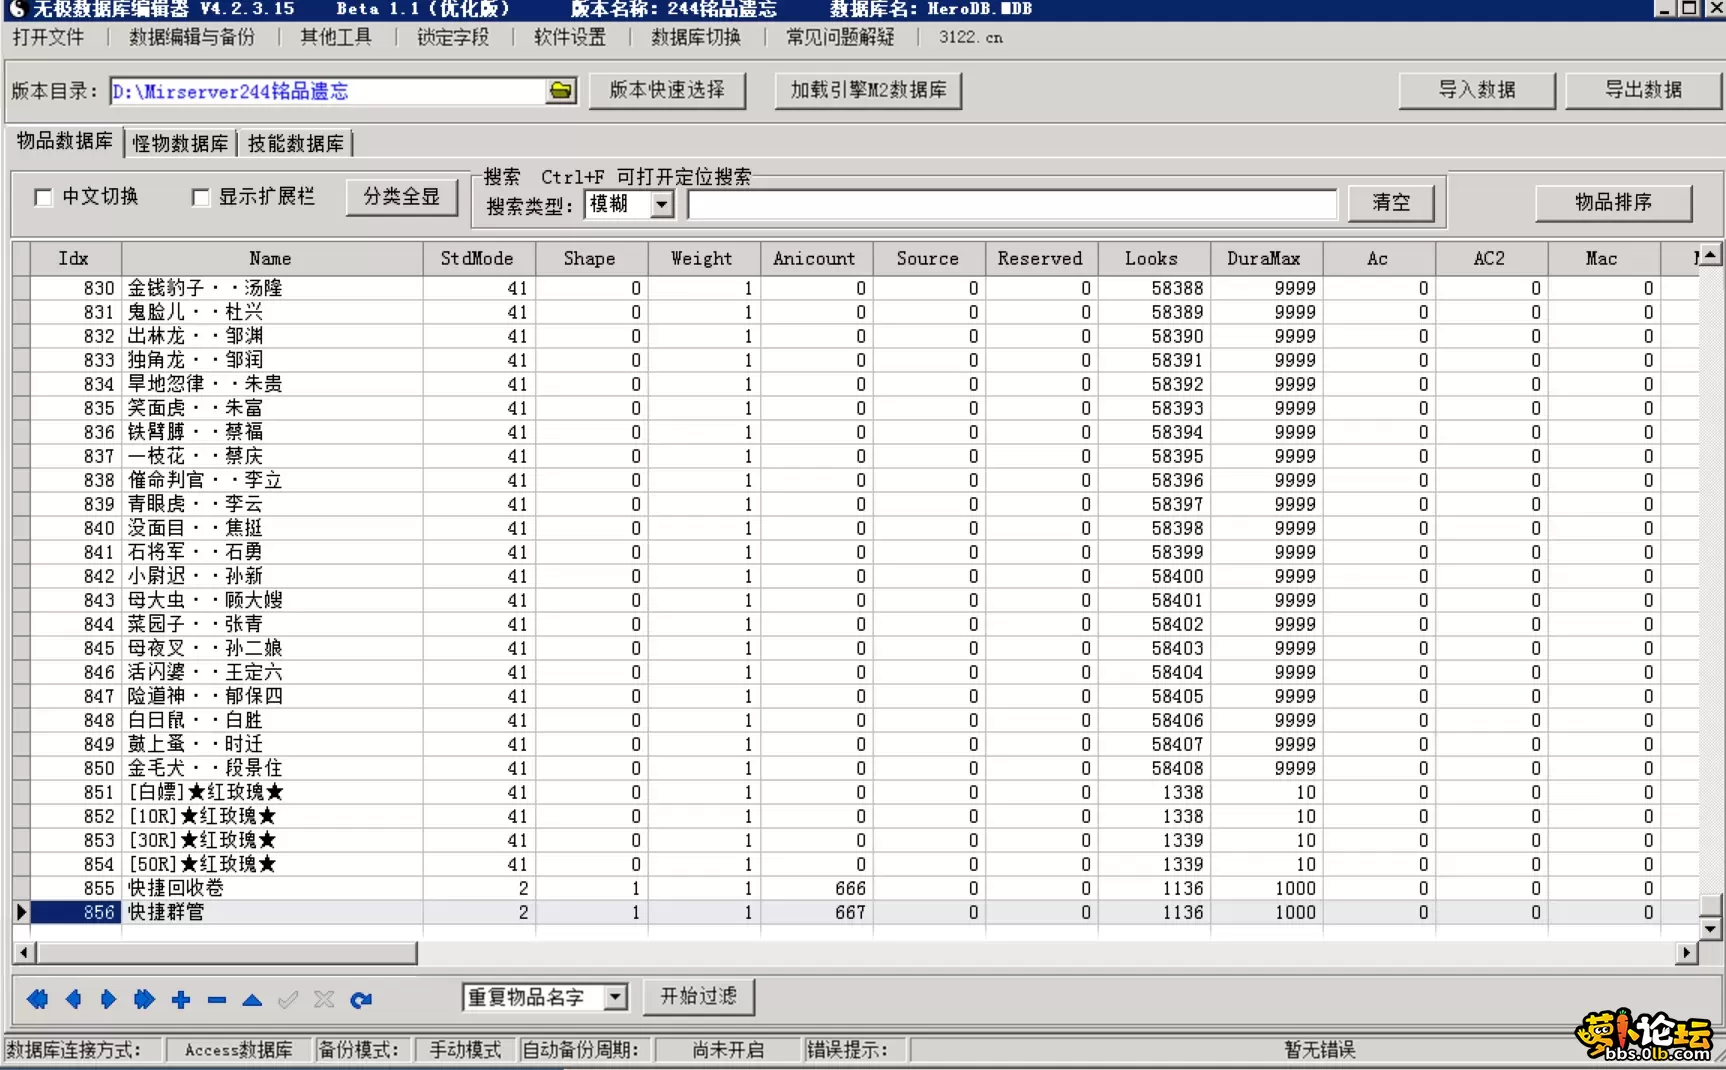1726x1070 pixels.
Task: Click horizontal scrollbar left arrow
Action: coord(24,953)
